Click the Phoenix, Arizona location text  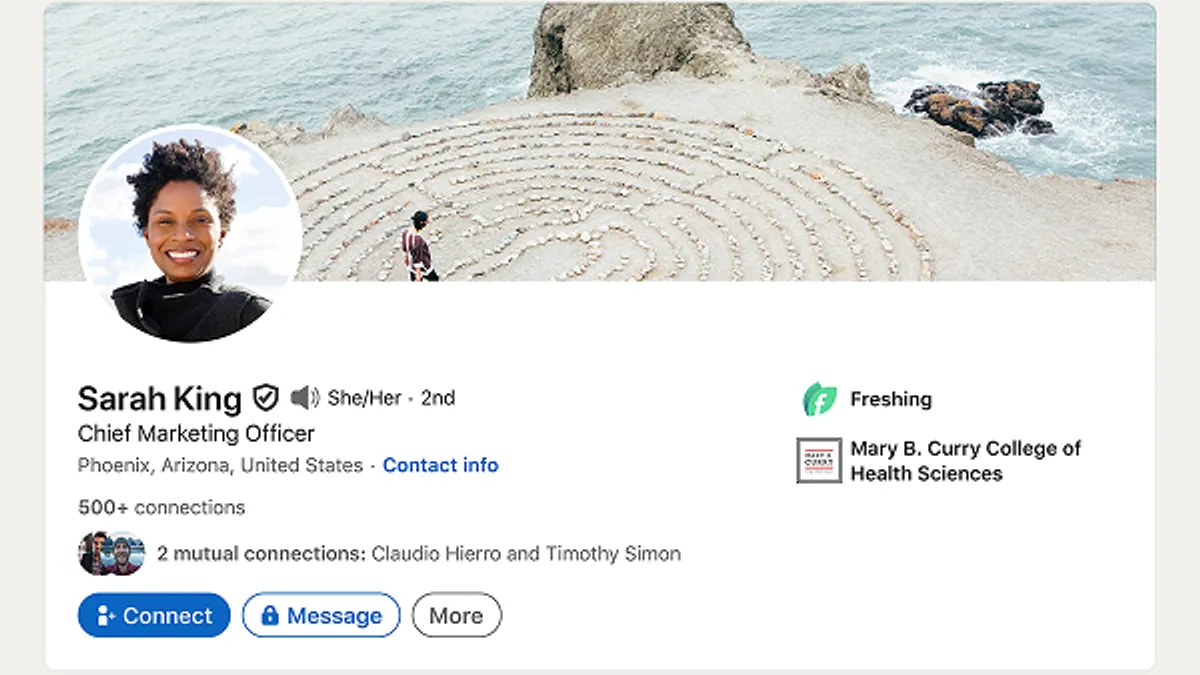pyautogui.click(x=220, y=465)
